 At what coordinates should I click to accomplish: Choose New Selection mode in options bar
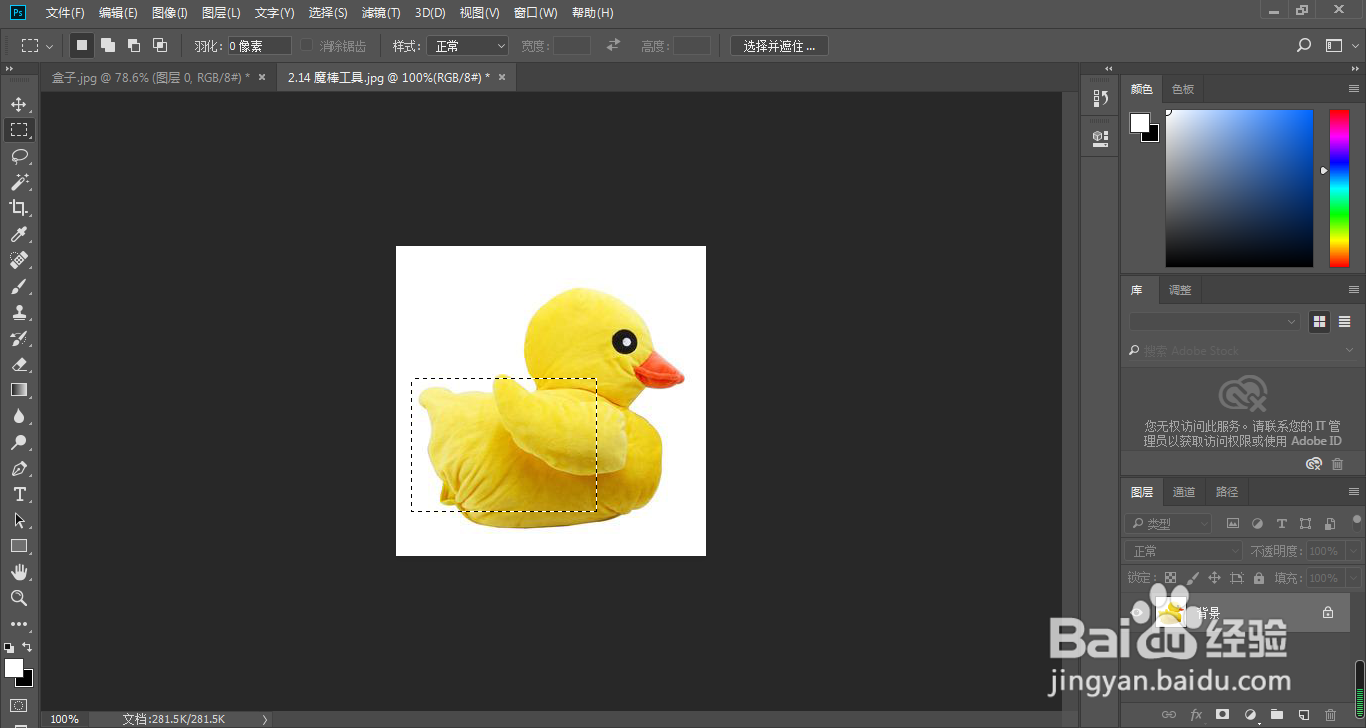coord(82,46)
